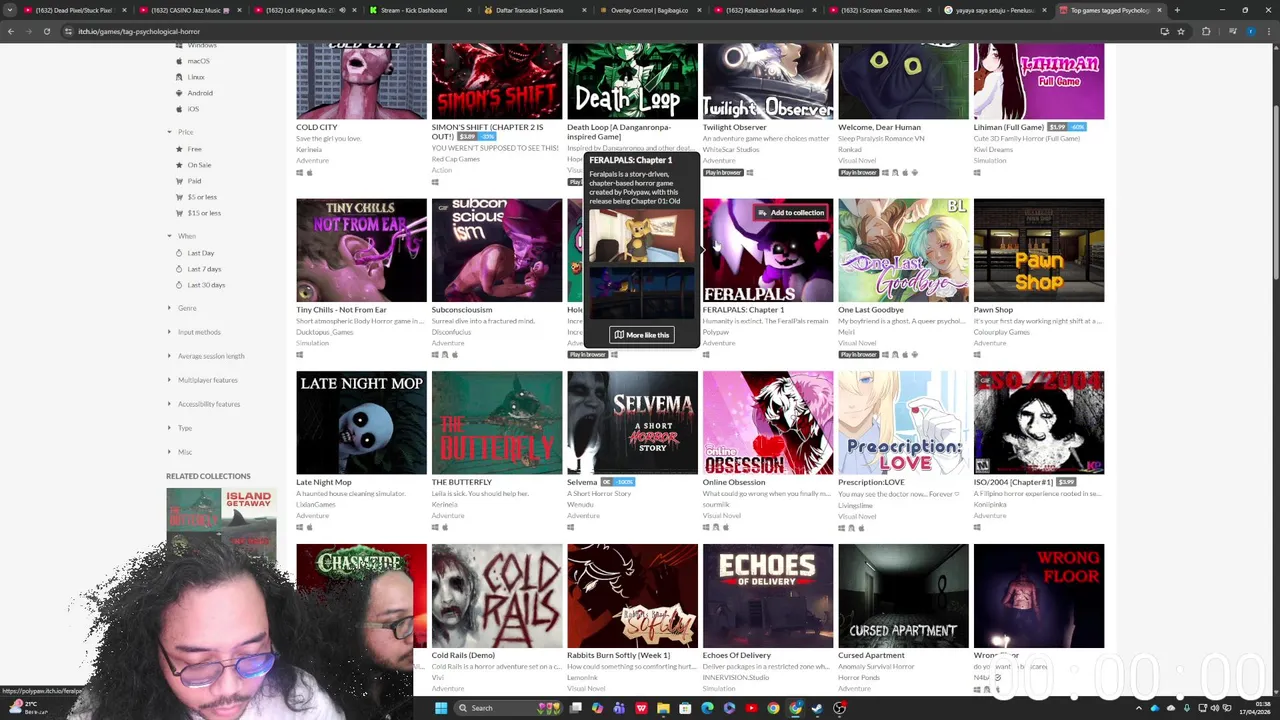1280x720 pixels.
Task: Expand Accessibility features filter
Action: pyautogui.click(x=204, y=404)
